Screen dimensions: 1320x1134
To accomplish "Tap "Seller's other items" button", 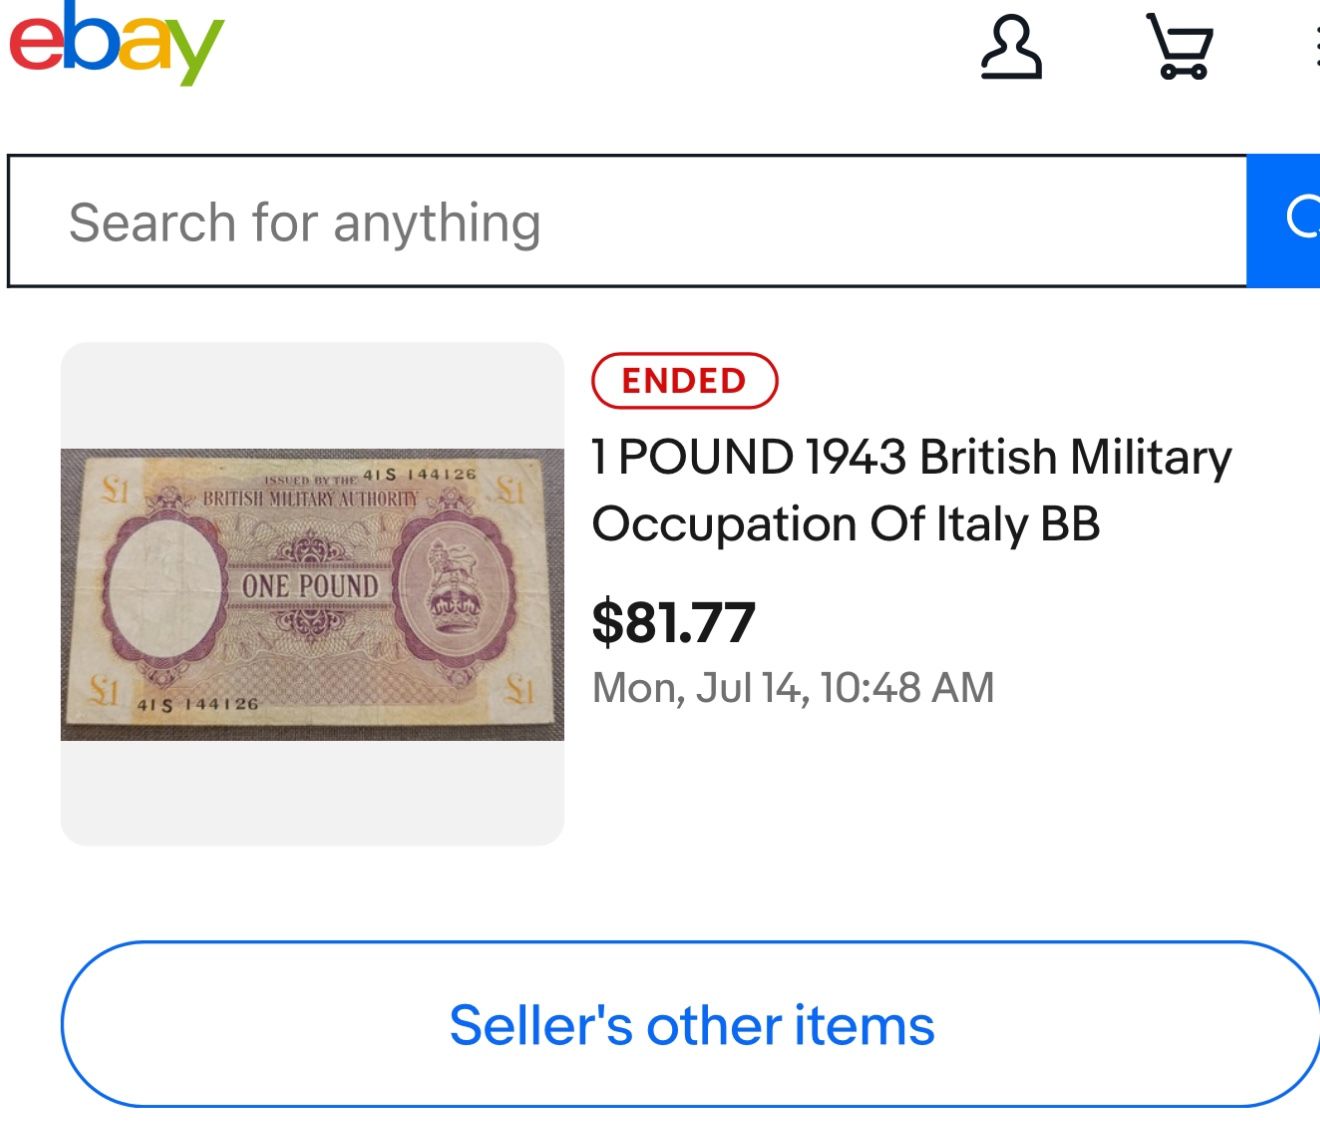I will coord(691,1024).
